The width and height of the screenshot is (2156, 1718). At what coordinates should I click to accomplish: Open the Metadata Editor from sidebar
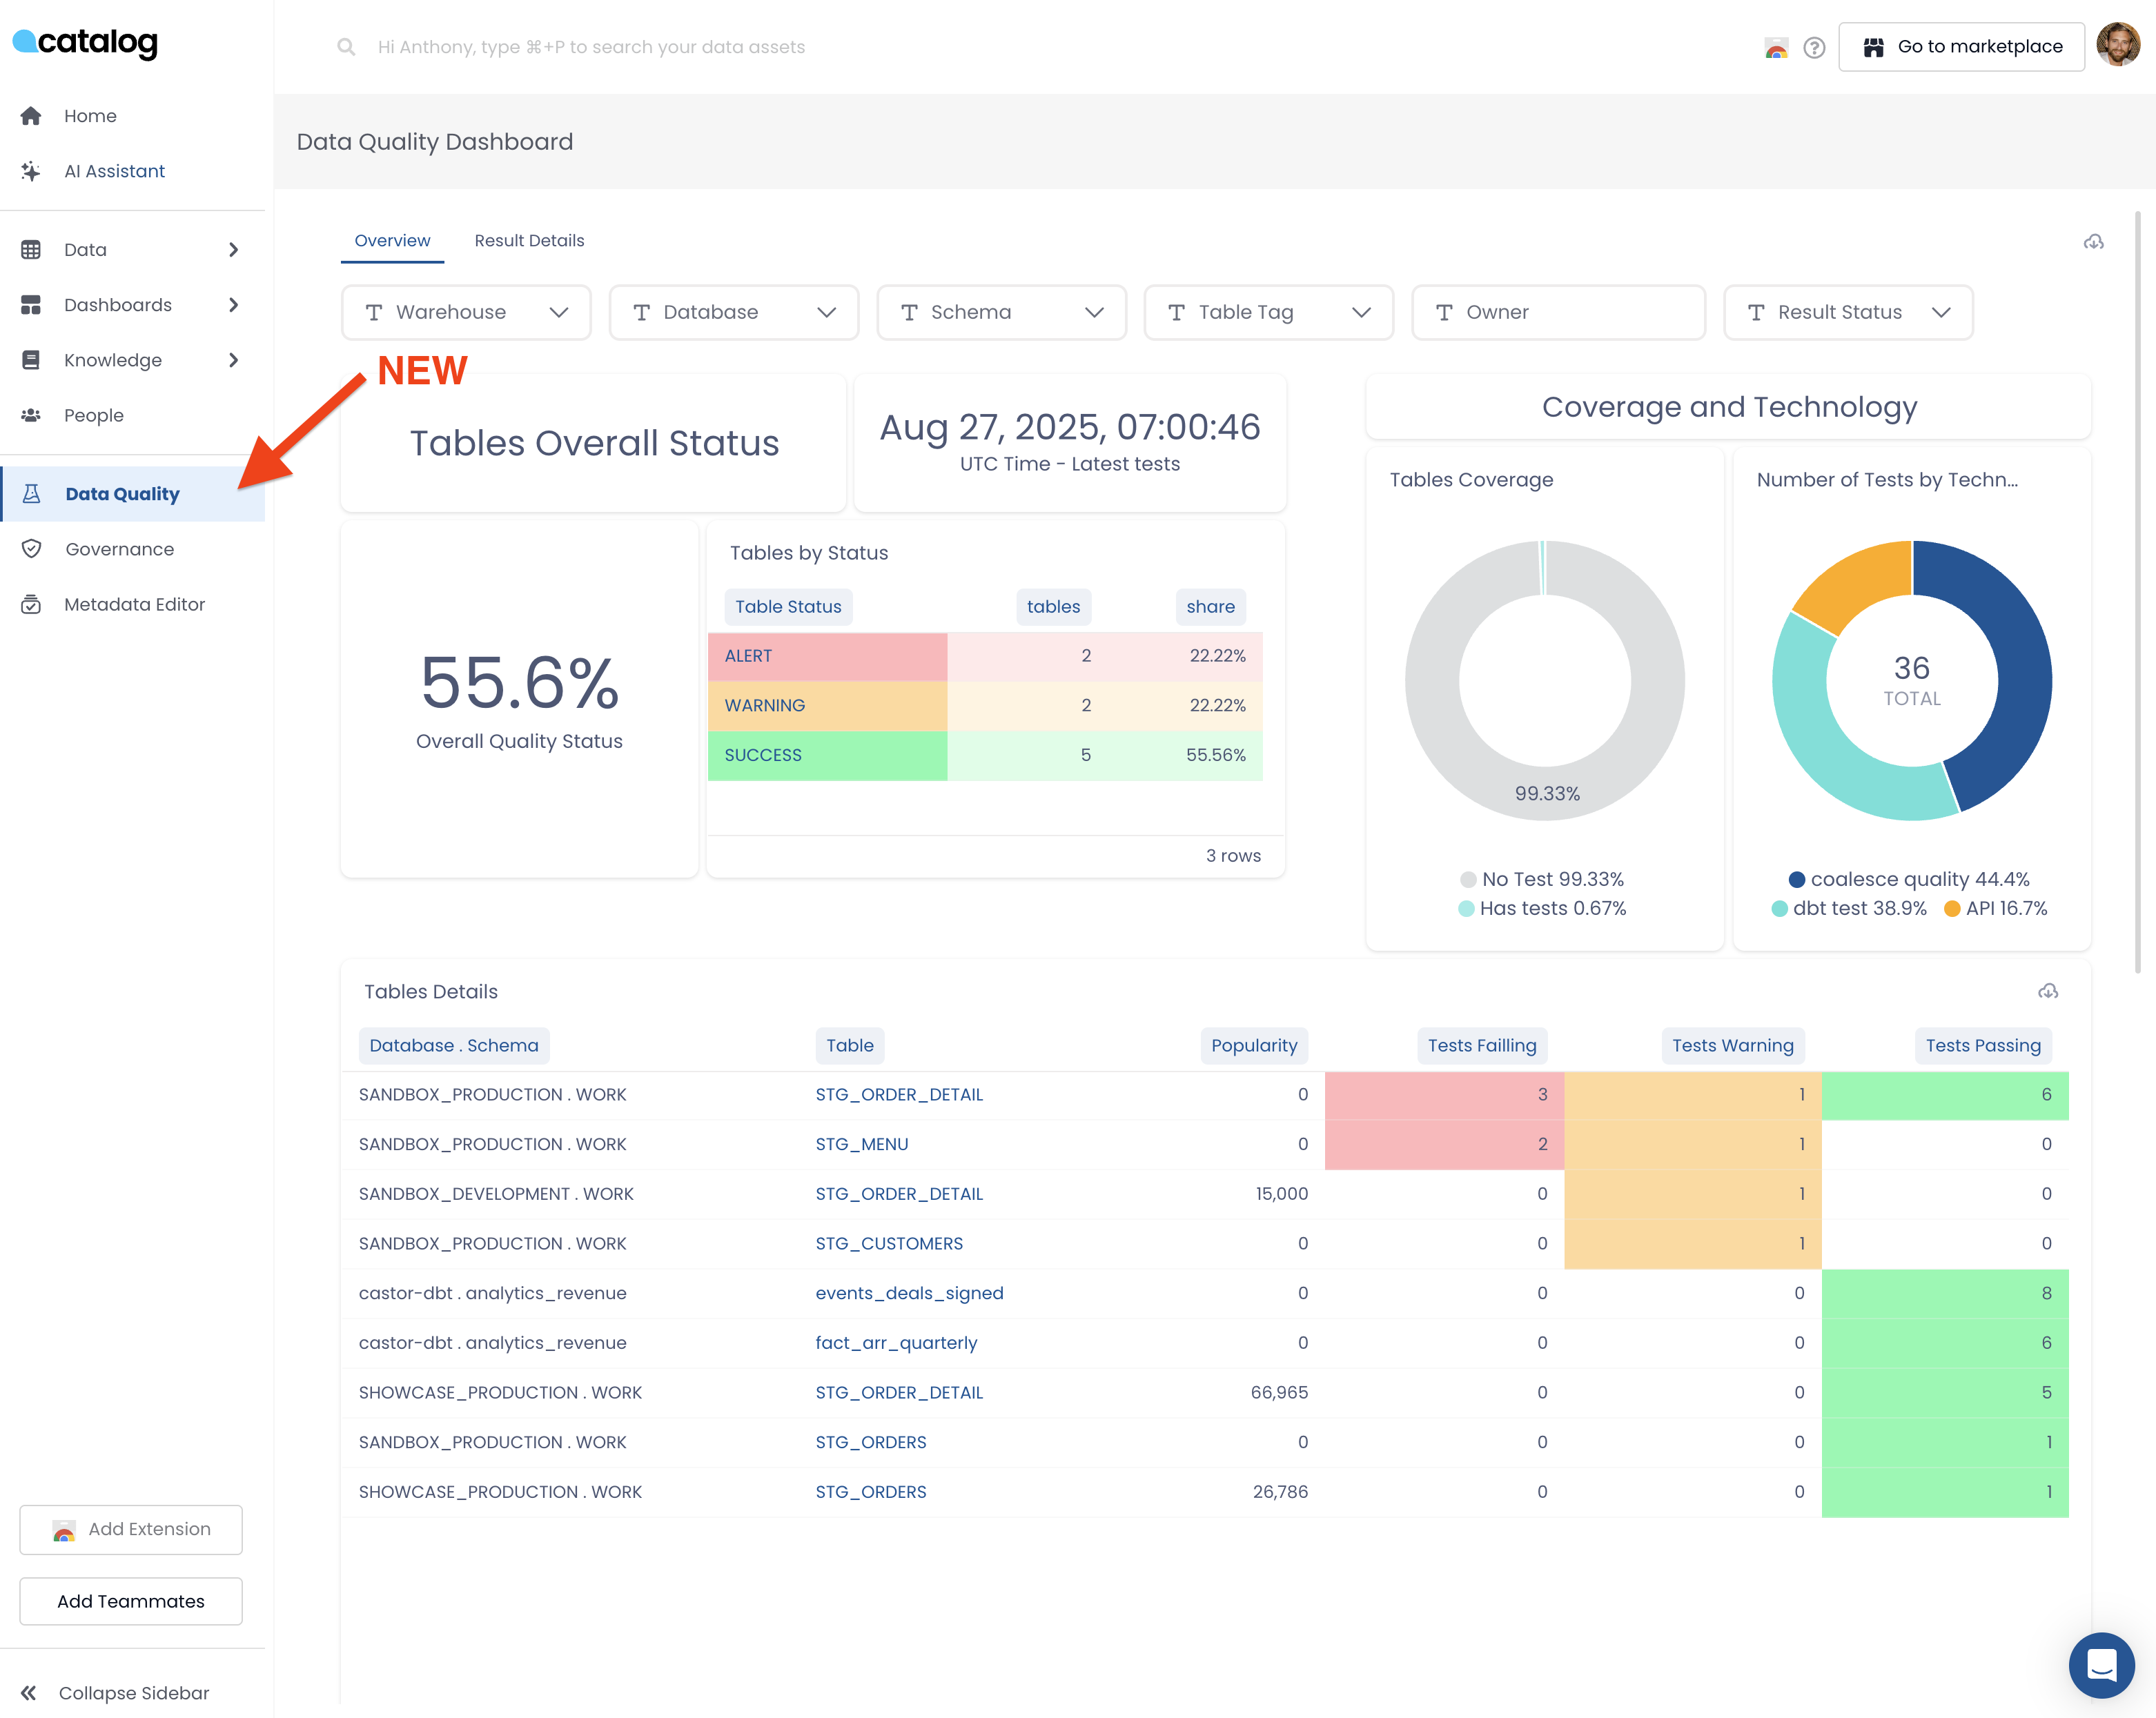coord(134,604)
